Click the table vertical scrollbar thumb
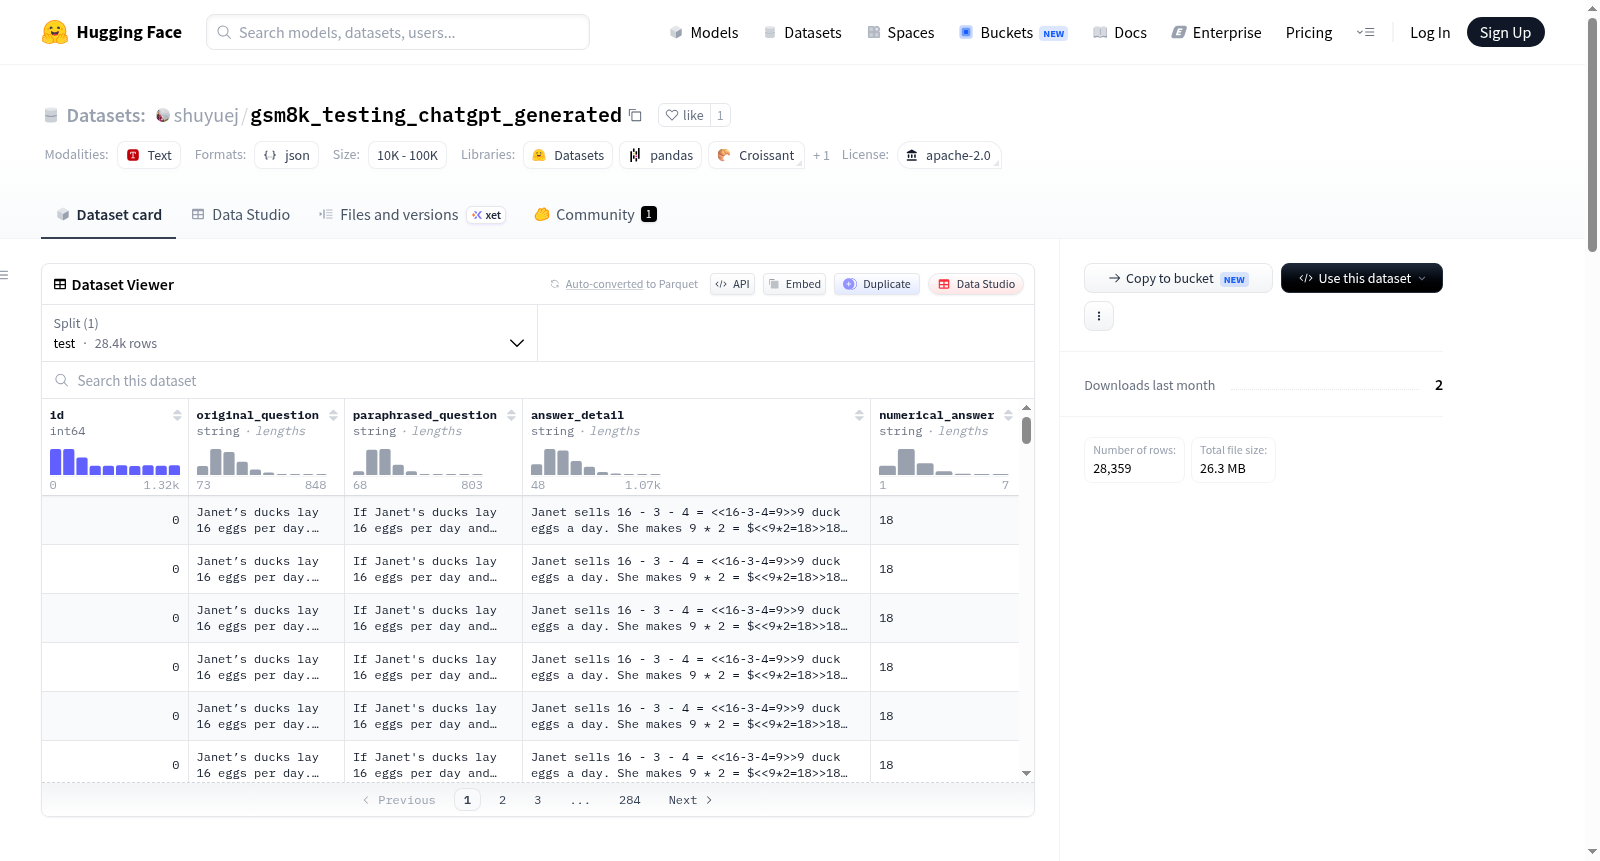This screenshot has height=861, width=1600. [1026, 430]
